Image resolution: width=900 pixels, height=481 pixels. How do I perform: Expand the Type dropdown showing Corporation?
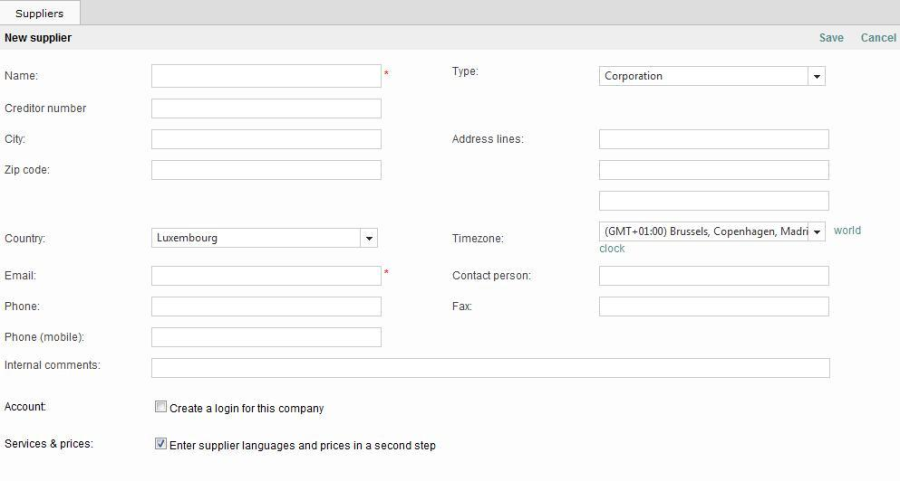pos(817,76)
